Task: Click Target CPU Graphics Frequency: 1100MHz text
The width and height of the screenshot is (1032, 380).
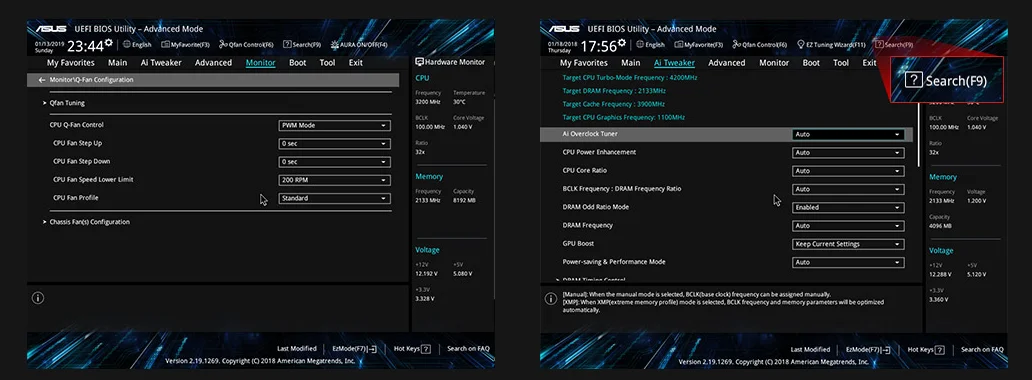Action: (x=624, y=117)
